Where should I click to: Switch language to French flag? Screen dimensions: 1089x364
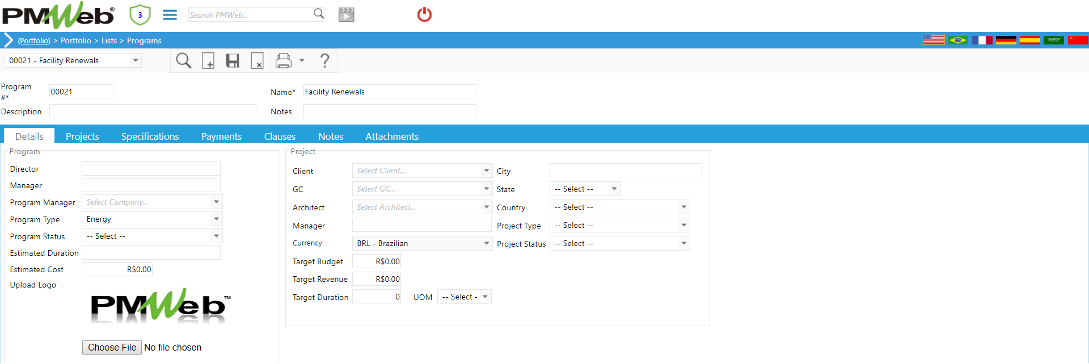[982, 40]
